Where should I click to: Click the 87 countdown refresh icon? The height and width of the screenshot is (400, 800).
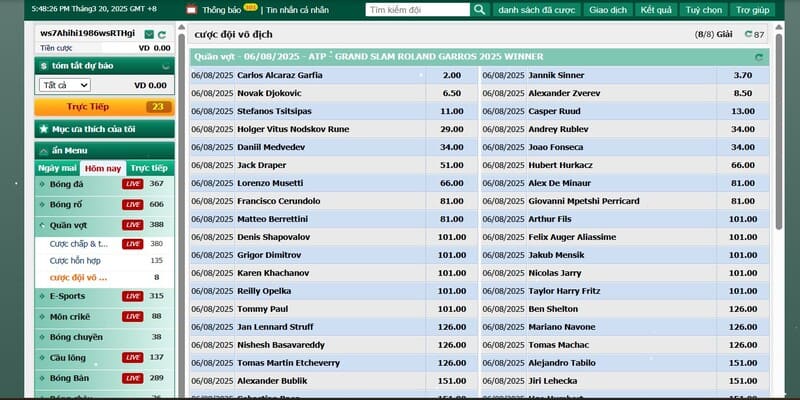pyautogui.click(x=748, y=34)
